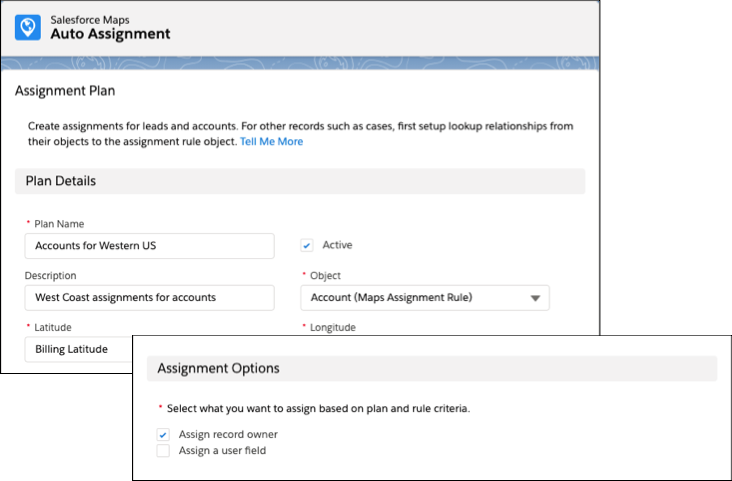Click the Assignment Options section header
This screenshot has width=732, height=481.
point(432,368)
